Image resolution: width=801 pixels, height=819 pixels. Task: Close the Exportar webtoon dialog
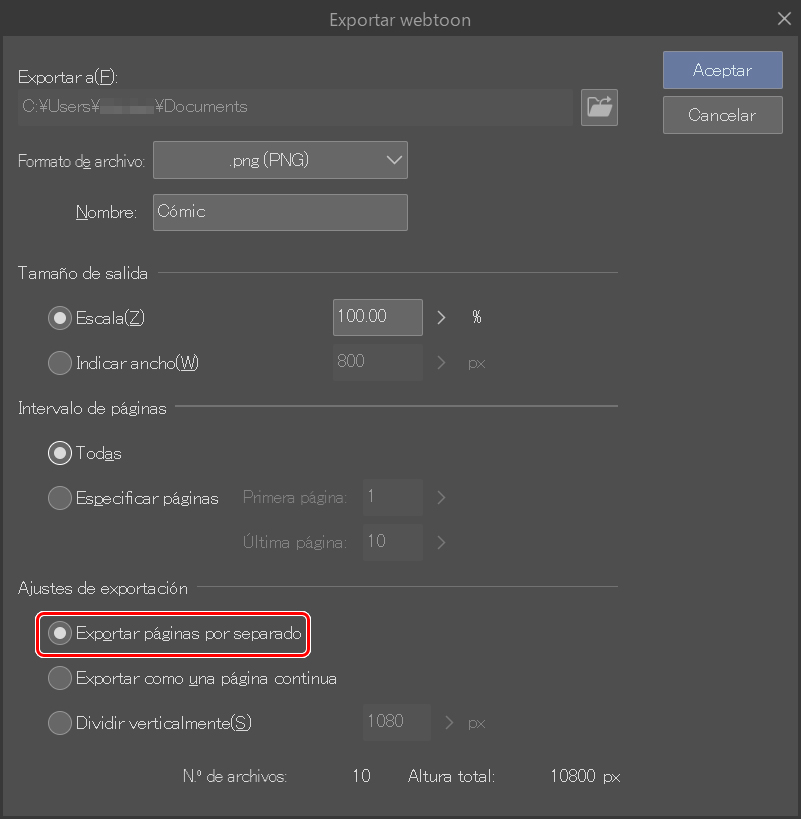tap(784, 18)
